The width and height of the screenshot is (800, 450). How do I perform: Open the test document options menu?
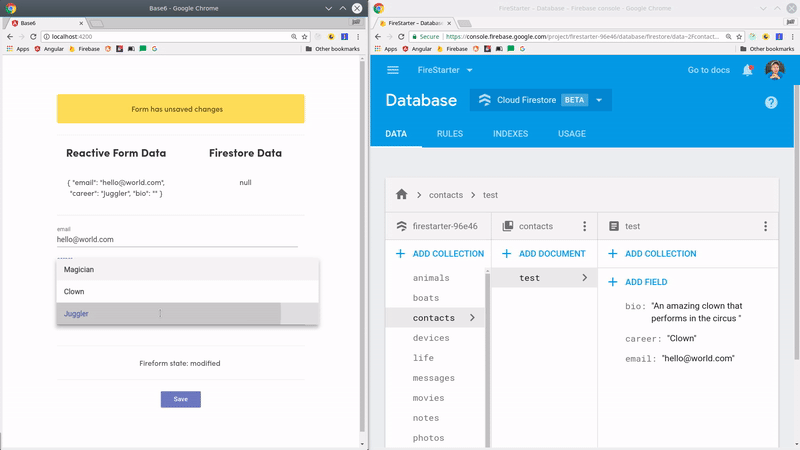tap(765, 227)
